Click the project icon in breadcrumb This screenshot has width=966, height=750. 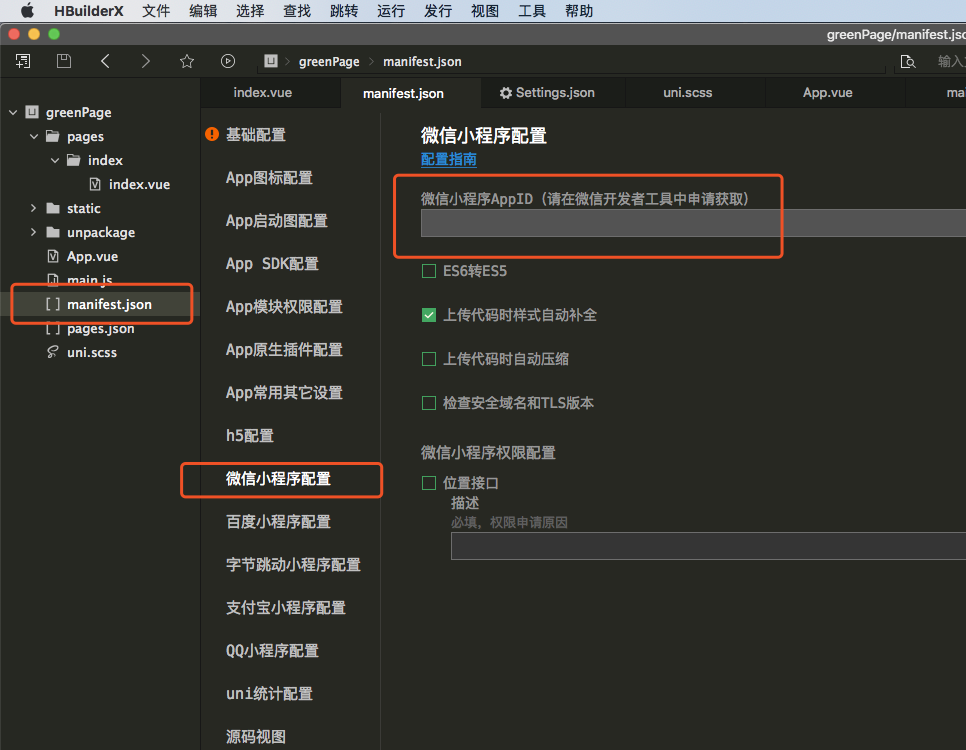click(x=270, y=61)
